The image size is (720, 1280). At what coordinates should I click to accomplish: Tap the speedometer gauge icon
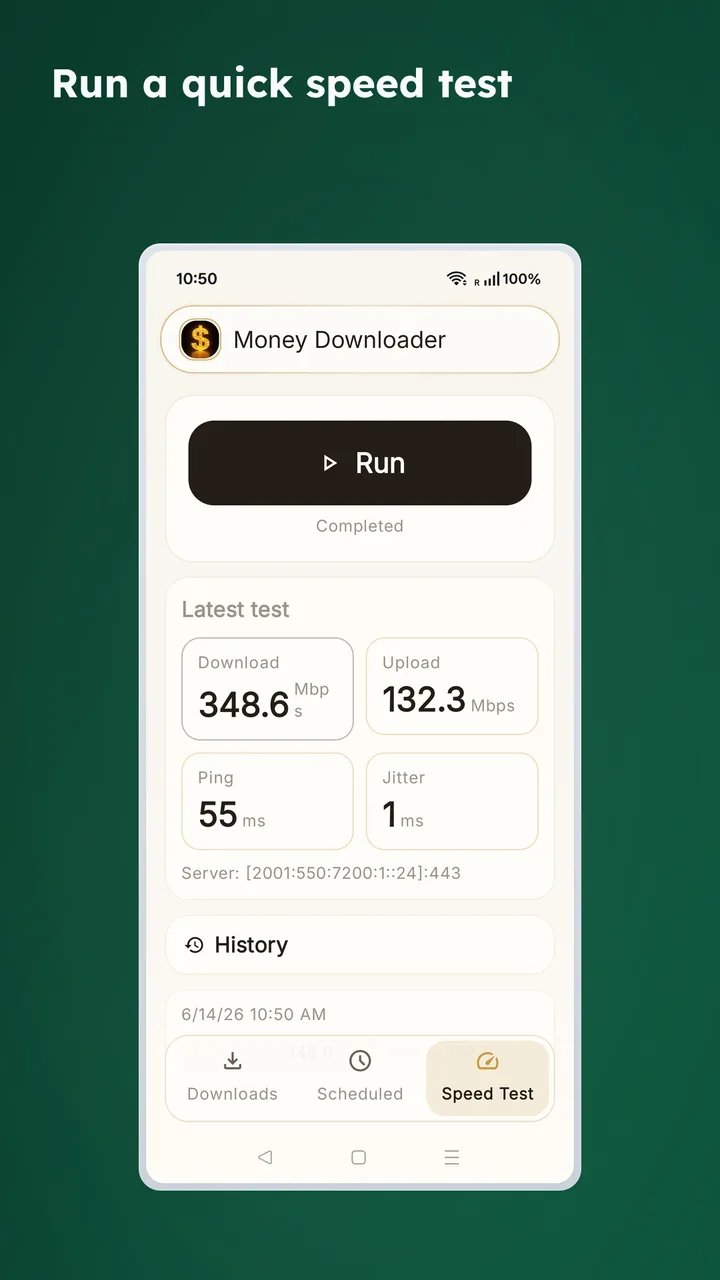(x=487, y=1061)
